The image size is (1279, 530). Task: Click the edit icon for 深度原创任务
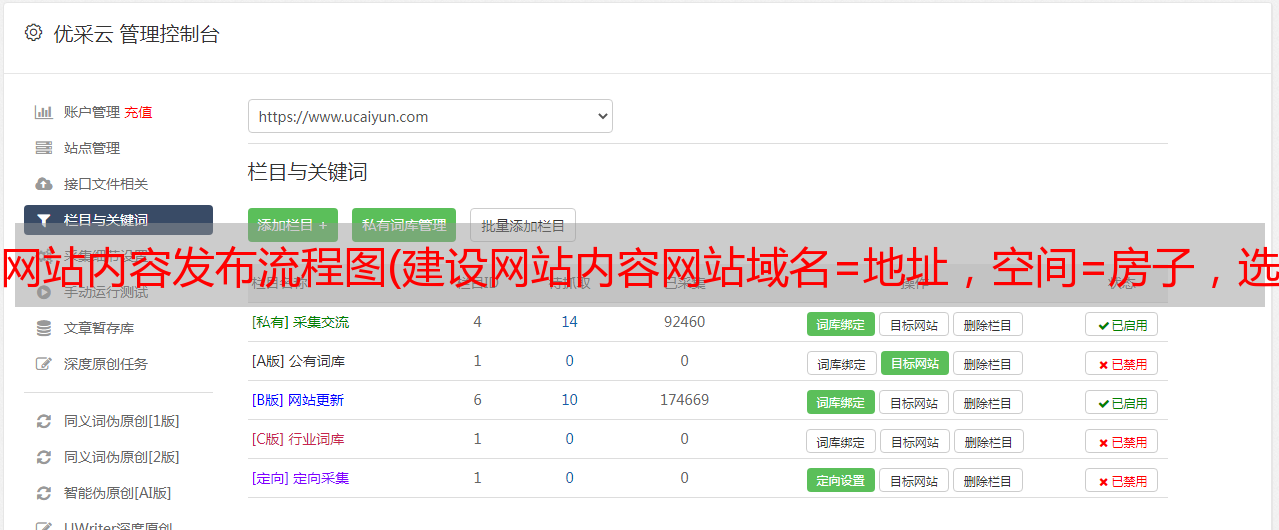coord(43,364)
